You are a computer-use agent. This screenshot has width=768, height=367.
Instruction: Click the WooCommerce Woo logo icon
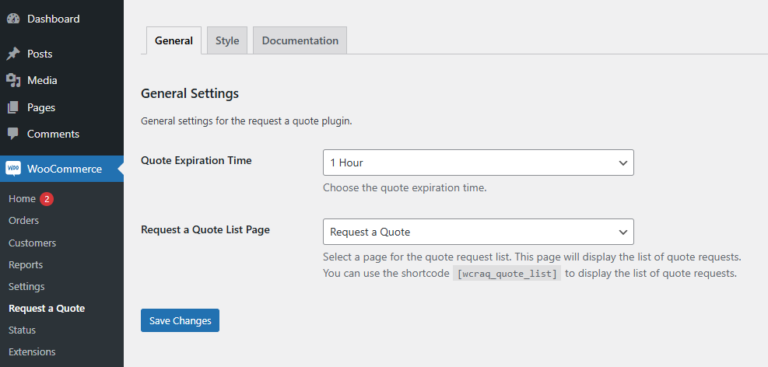pyautogui.click(x=13, y=169)
